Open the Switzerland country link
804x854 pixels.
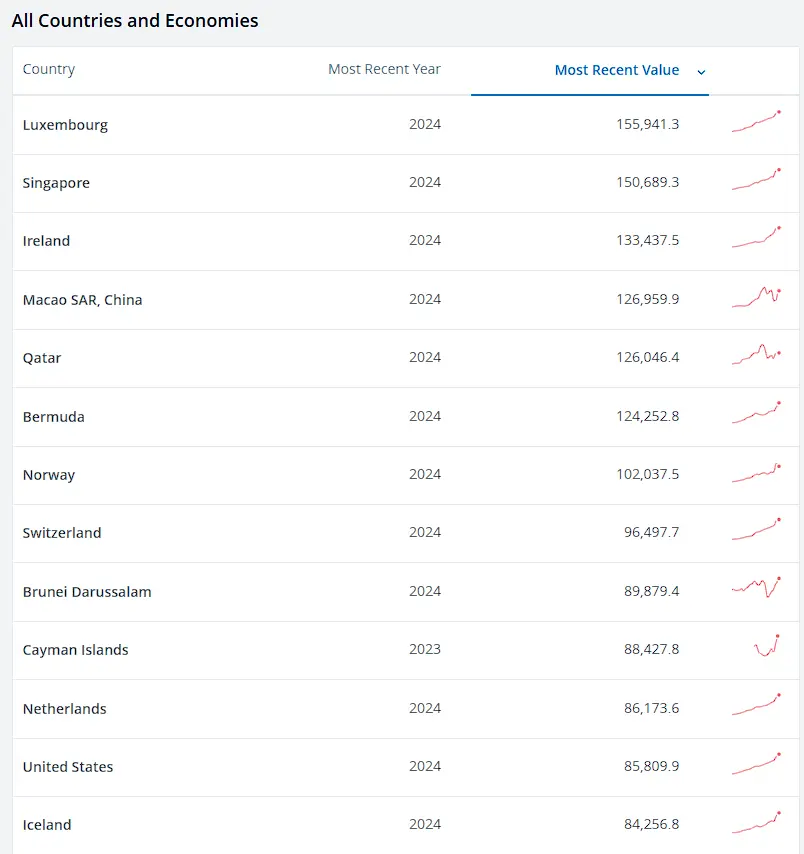point(62,533)
